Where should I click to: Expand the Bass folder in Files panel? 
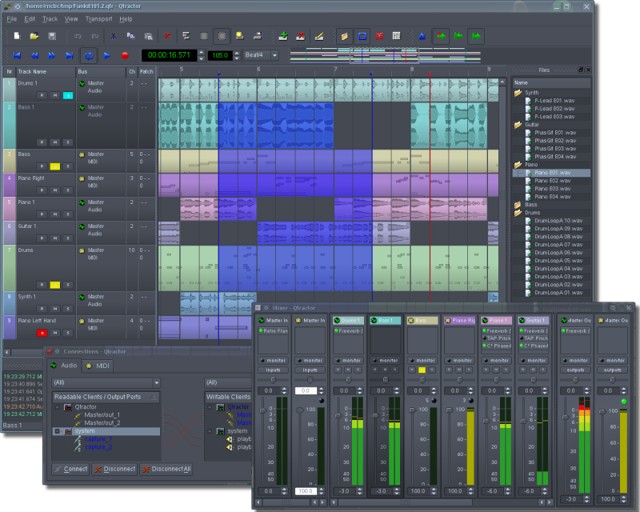518,205
